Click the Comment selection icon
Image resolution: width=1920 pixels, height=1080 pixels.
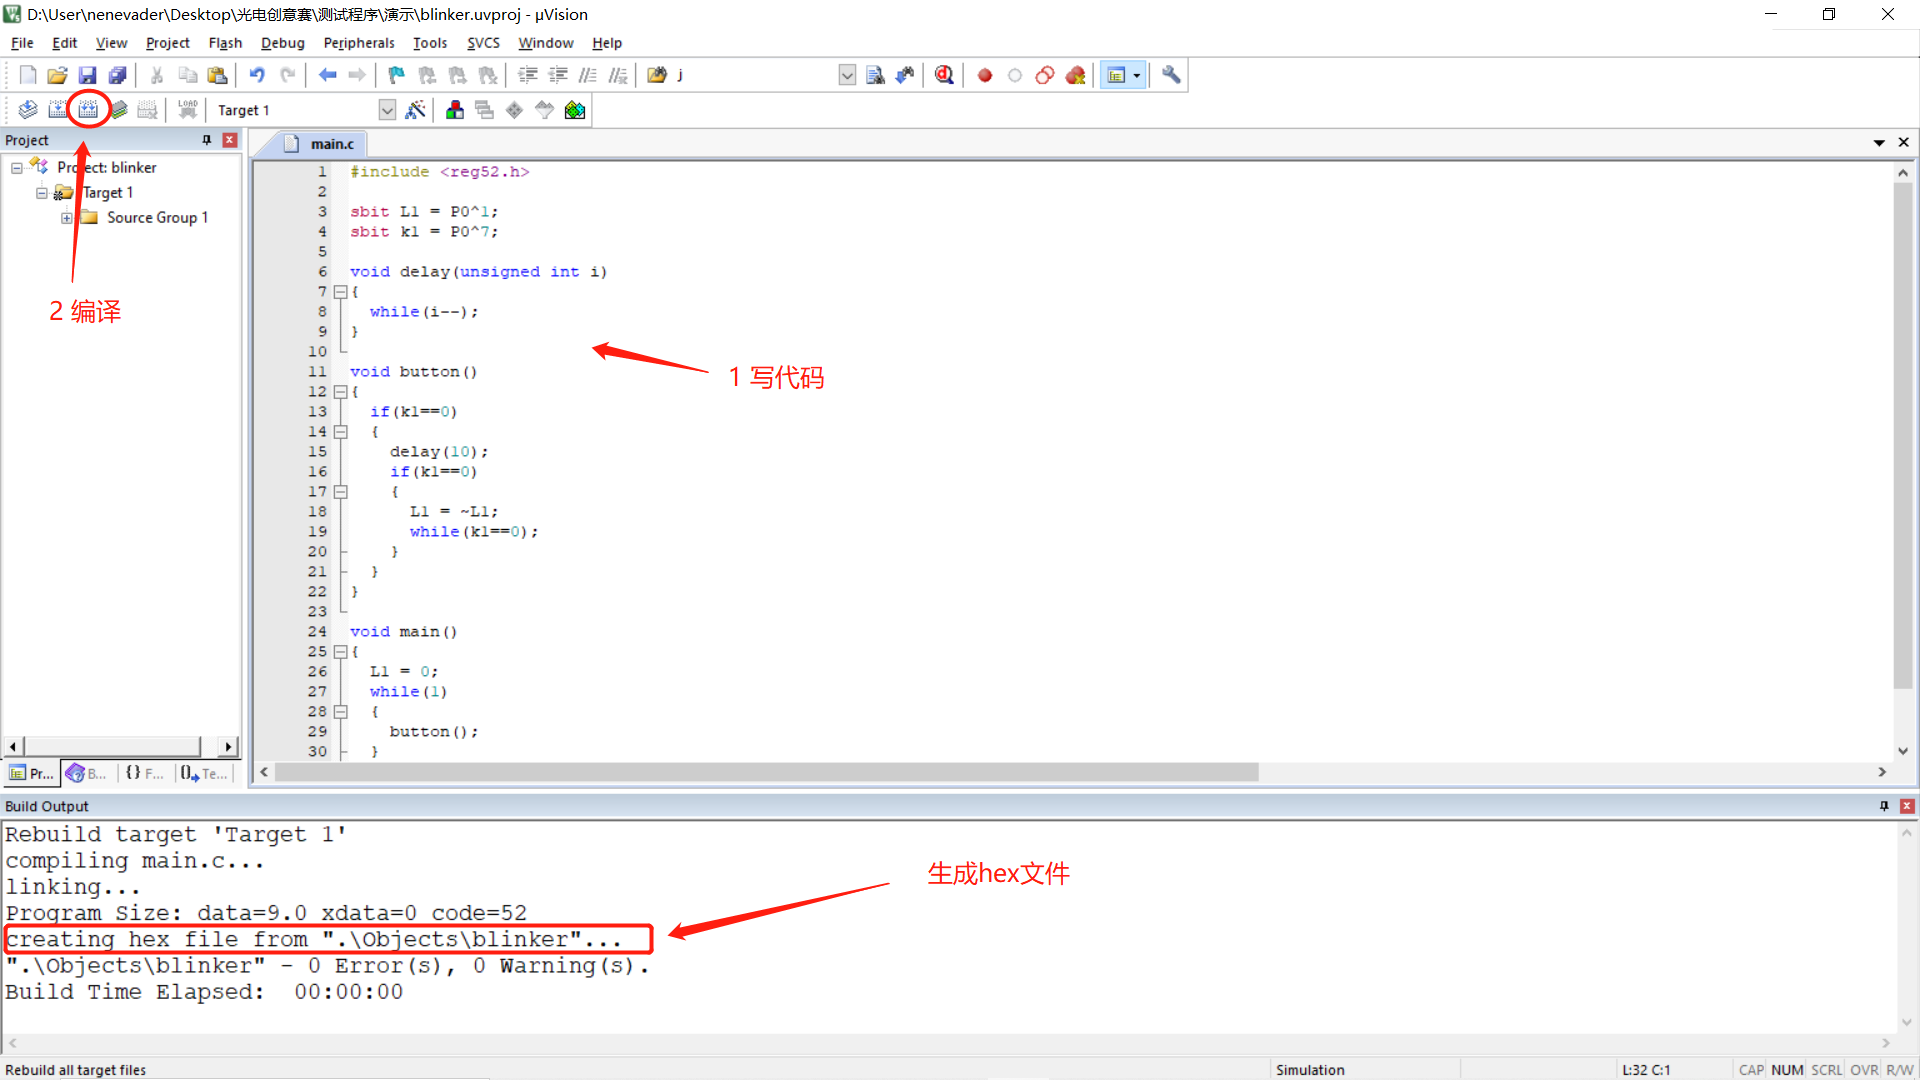[x=588, y=75]
